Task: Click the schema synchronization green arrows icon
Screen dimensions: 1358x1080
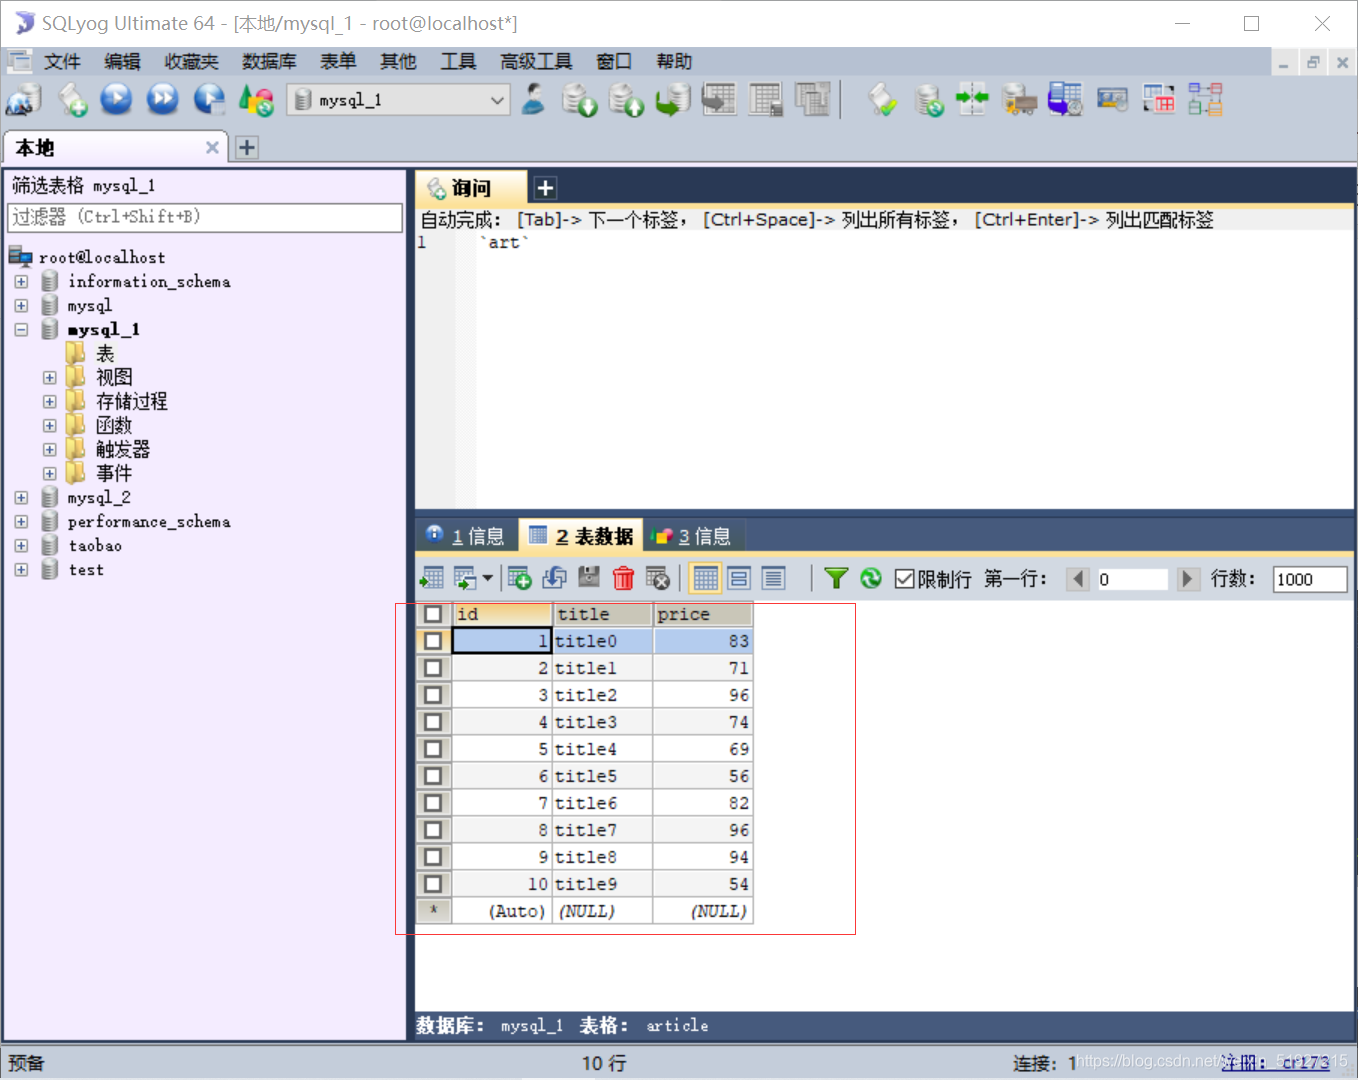Action: point(971,100)
